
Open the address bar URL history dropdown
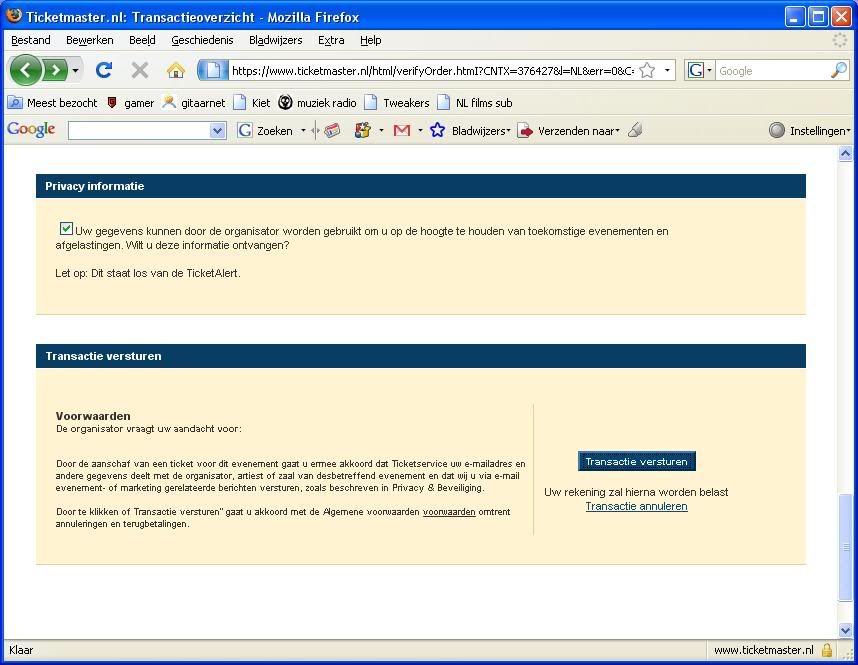point(667,71)
